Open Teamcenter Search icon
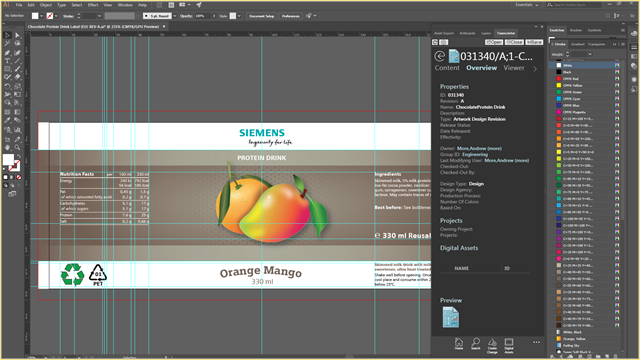The image size is (640, 360). click(x=476, y=345)
